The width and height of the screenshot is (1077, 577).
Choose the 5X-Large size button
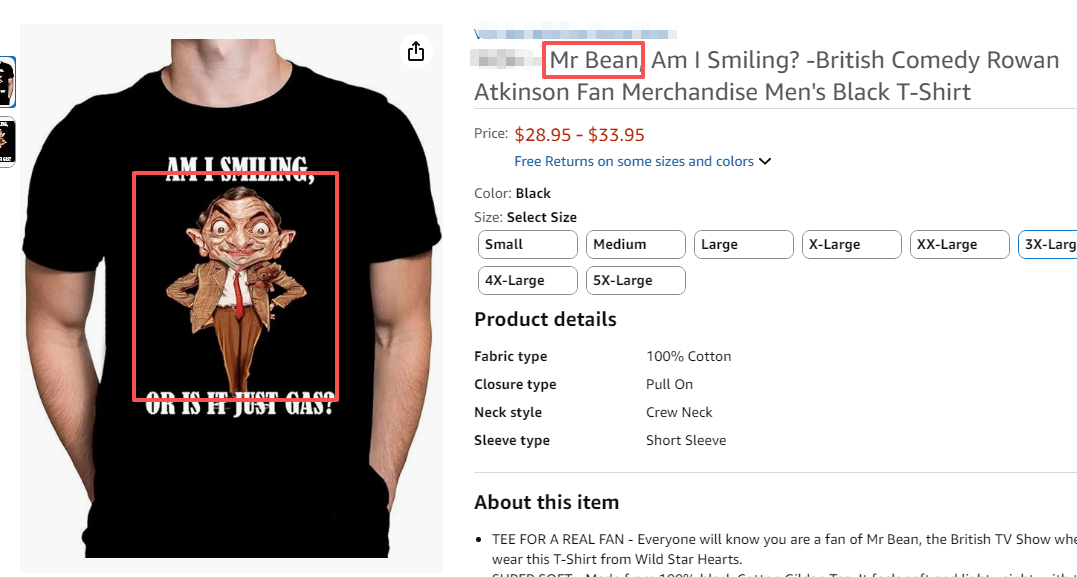tap(635, 281)
